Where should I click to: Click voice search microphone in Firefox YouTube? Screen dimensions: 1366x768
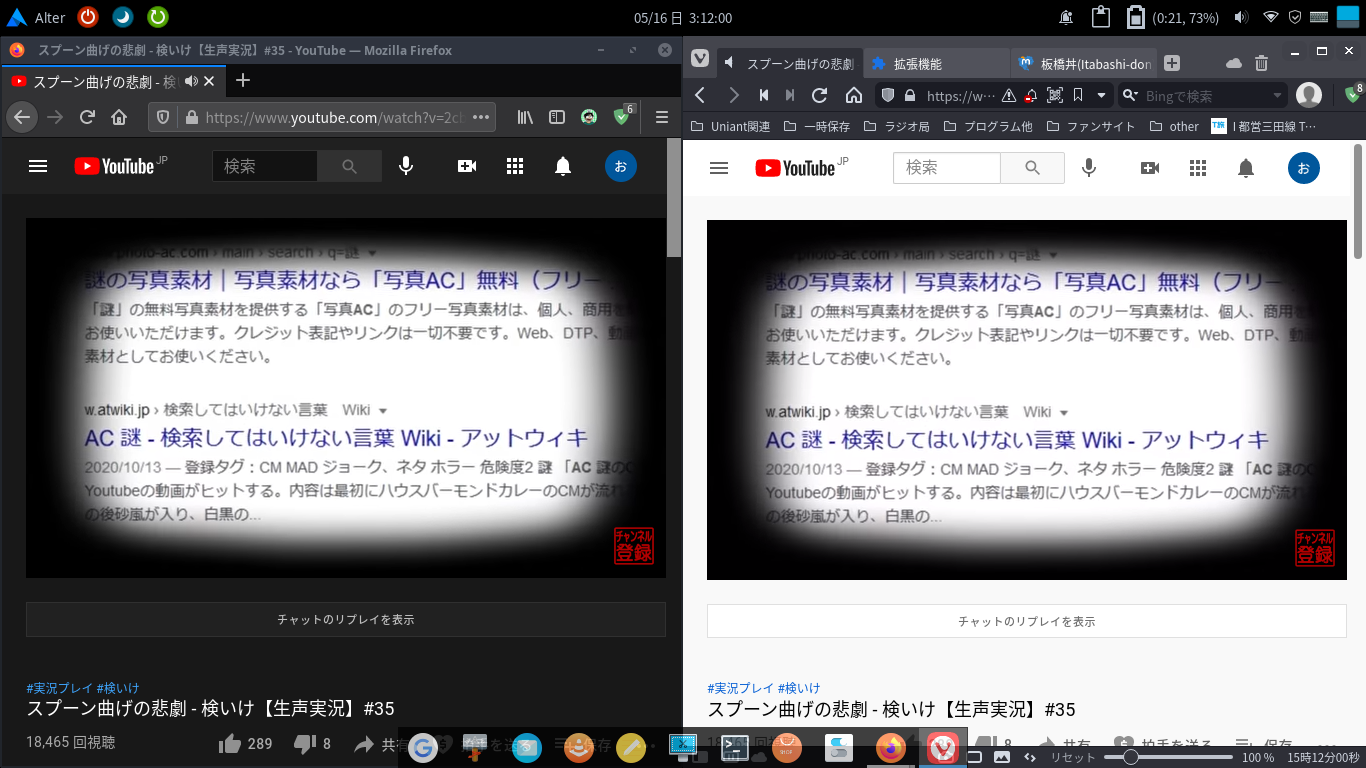(x=406, y=166)
